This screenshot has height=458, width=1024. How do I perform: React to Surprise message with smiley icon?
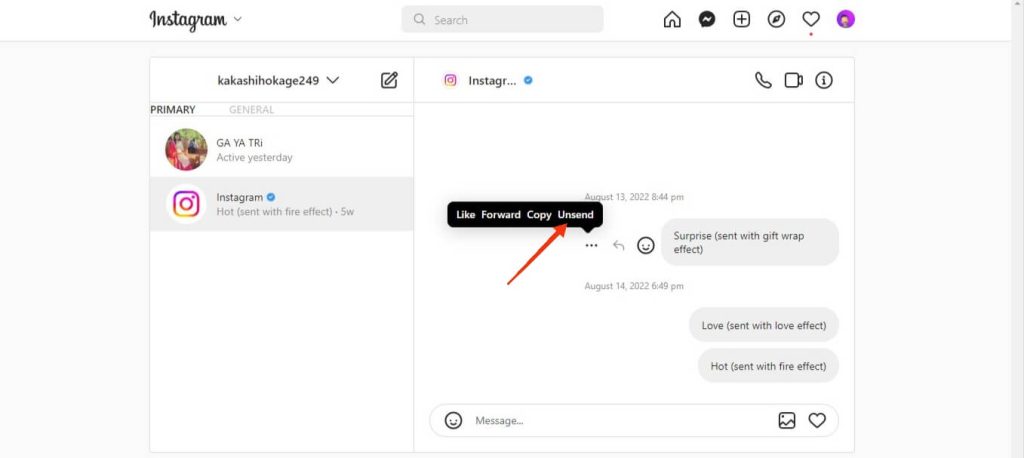click(x=646, y=246)
